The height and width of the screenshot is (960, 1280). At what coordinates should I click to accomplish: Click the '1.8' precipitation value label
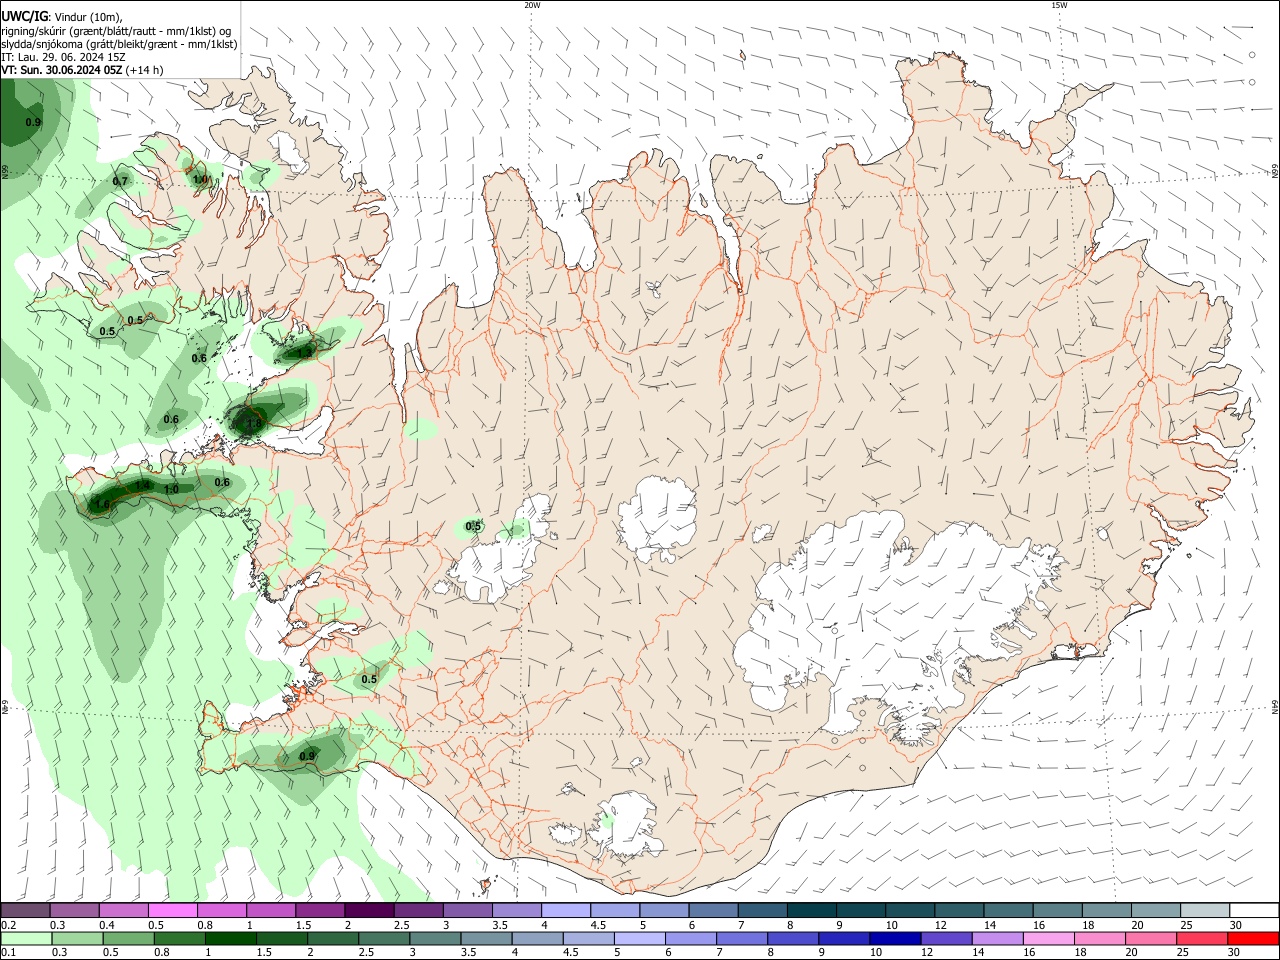[254, 424]
